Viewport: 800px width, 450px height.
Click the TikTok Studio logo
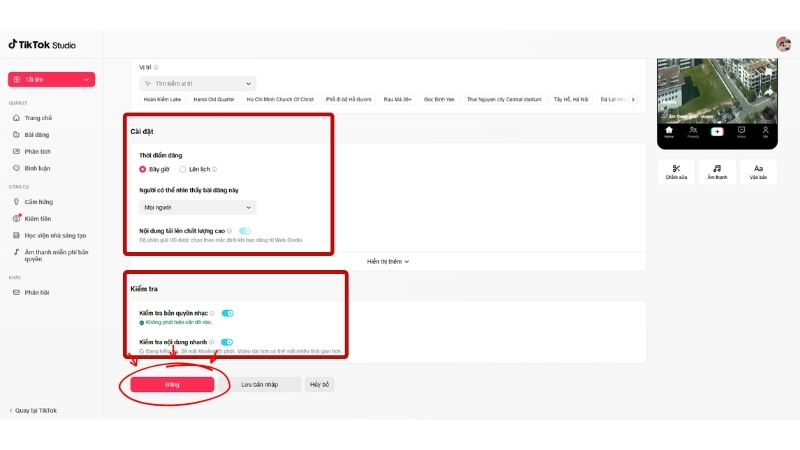pyautogui.click(x=42, y=45)
